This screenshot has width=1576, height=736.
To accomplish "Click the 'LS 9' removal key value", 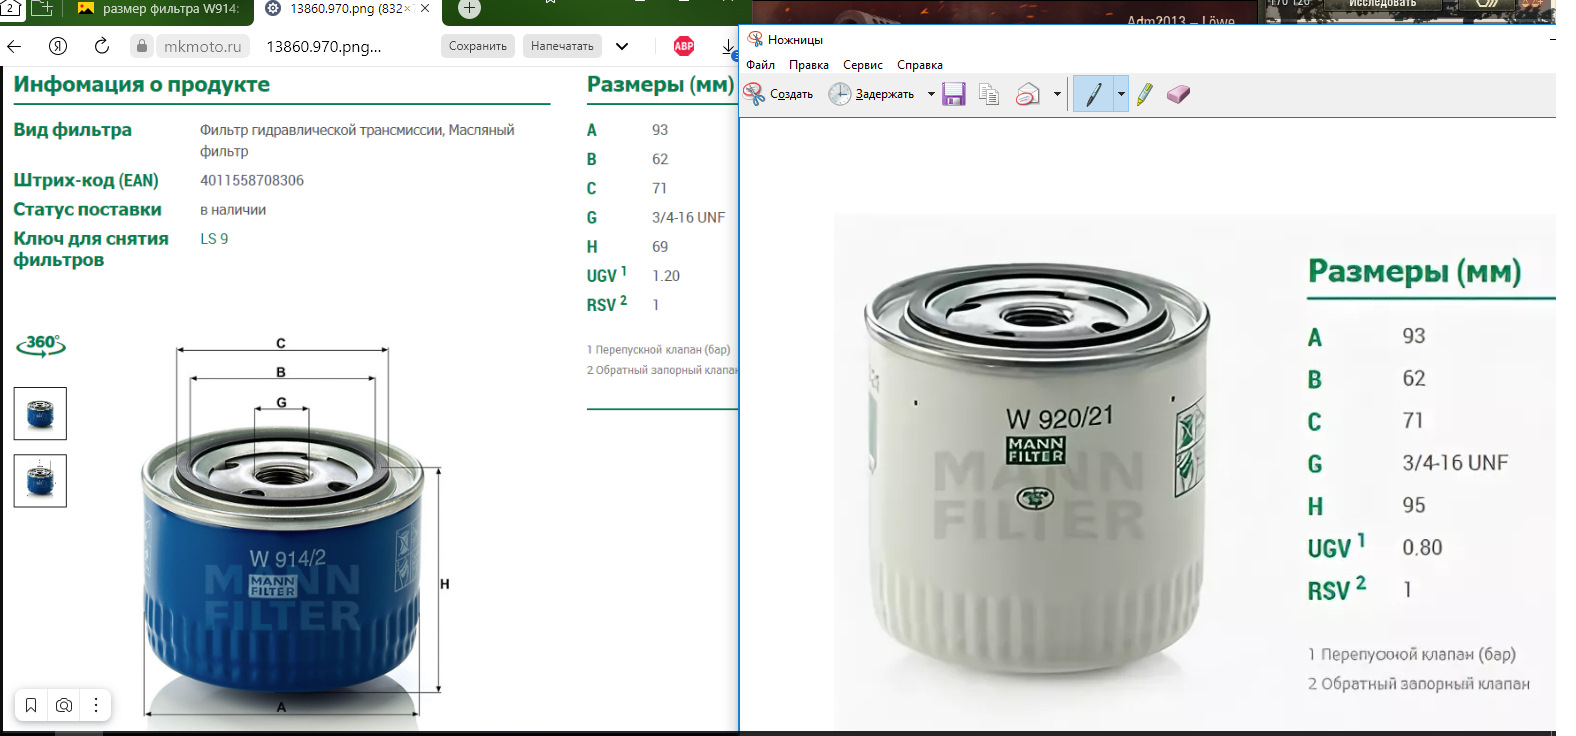I will (x=214, y=239).
